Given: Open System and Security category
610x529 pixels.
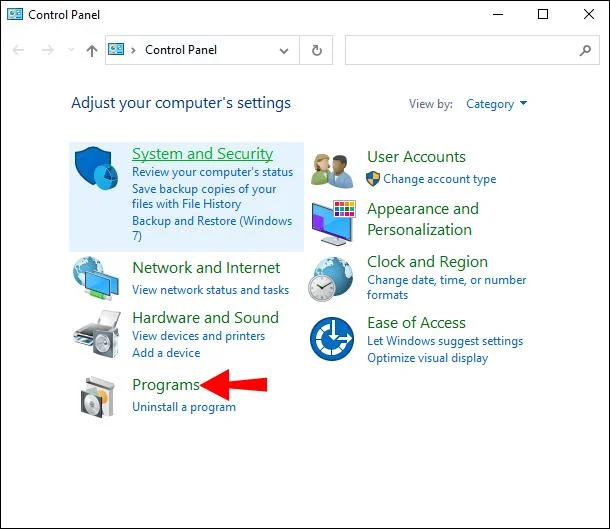Looking at the screenshot, I should [202, 154].
